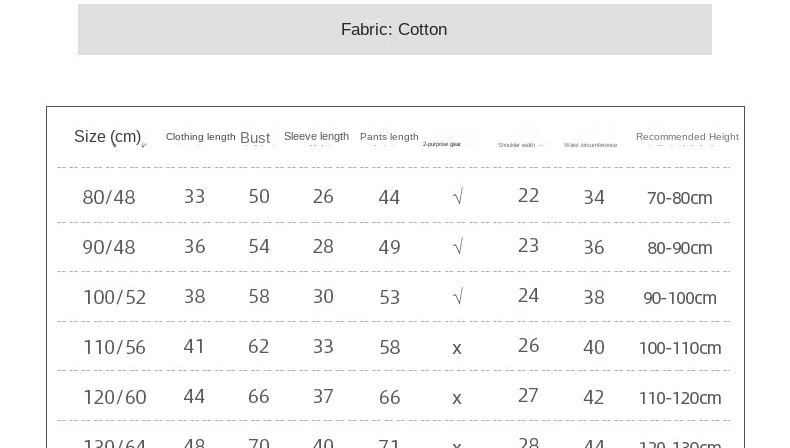Click the Sleeve length column header
Image resolution: width=790 pixels, height=448 pixels.
[316, 137]
